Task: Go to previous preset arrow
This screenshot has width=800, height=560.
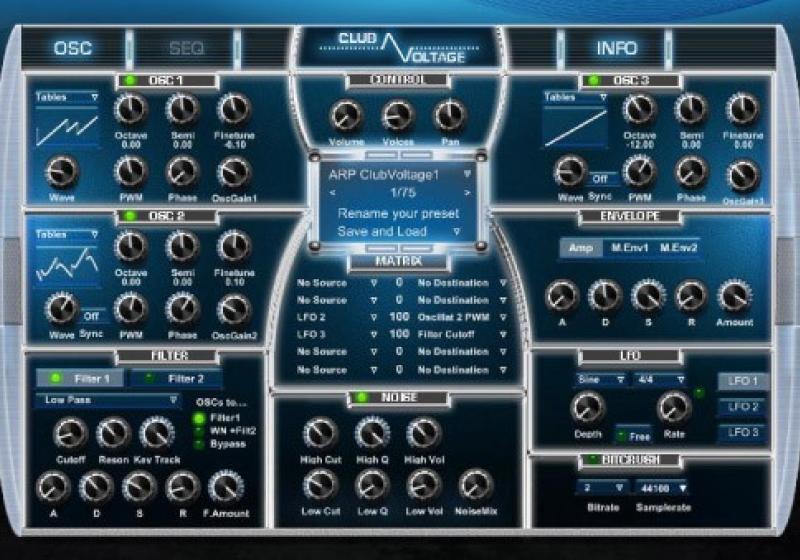Action: 333,193
